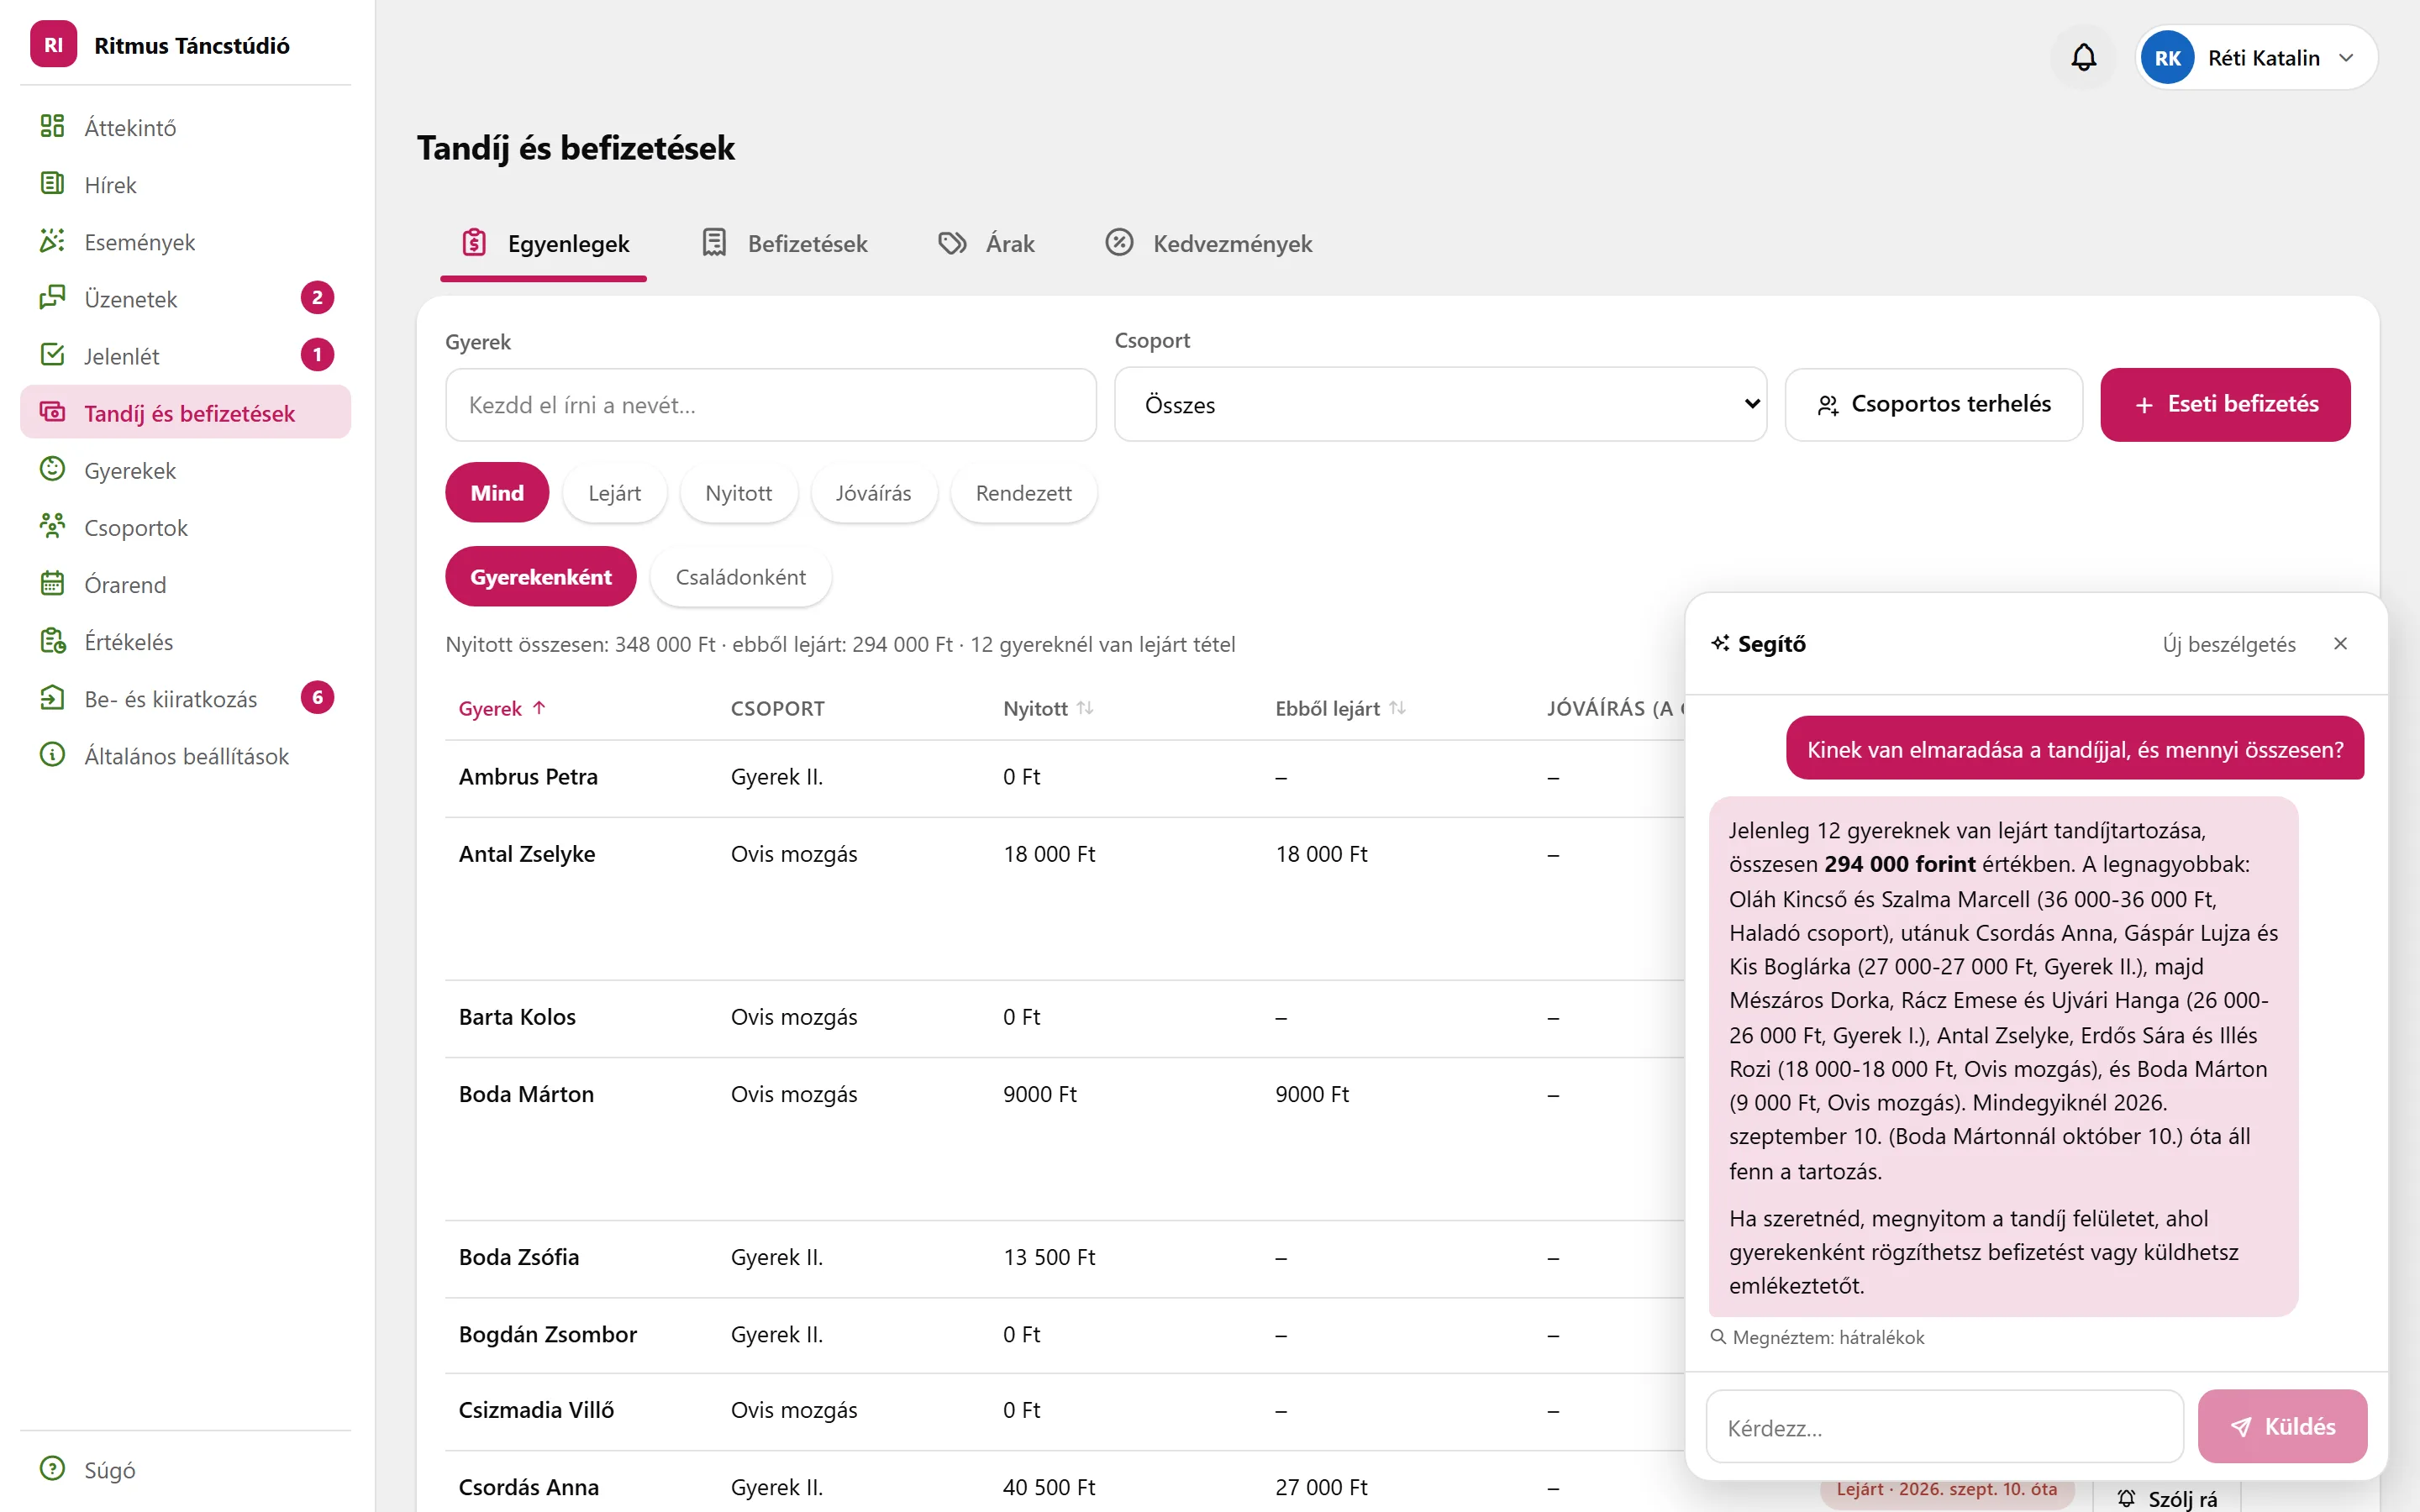Sort table by Ebből lejárt column
Screen dimensions: 2420x1512
(x=1340, y=708)
